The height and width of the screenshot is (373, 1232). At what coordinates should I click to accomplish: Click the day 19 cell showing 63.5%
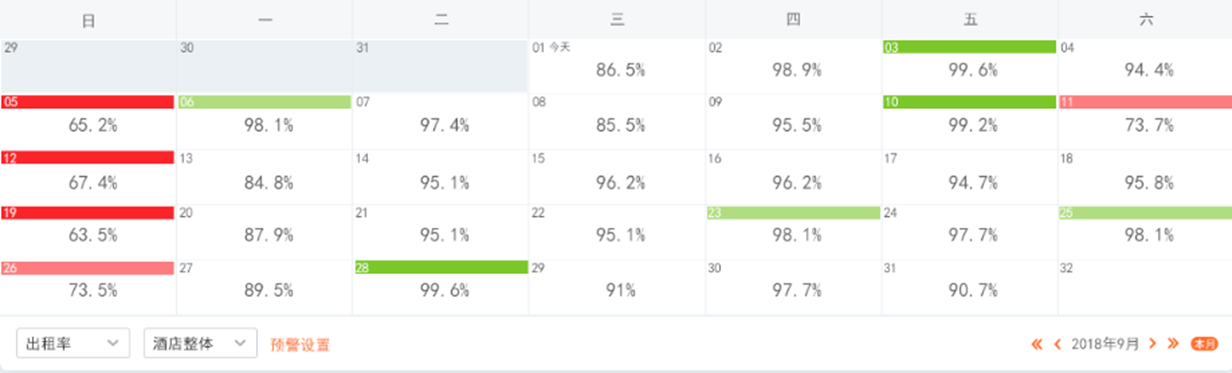(x=88, y=232)
